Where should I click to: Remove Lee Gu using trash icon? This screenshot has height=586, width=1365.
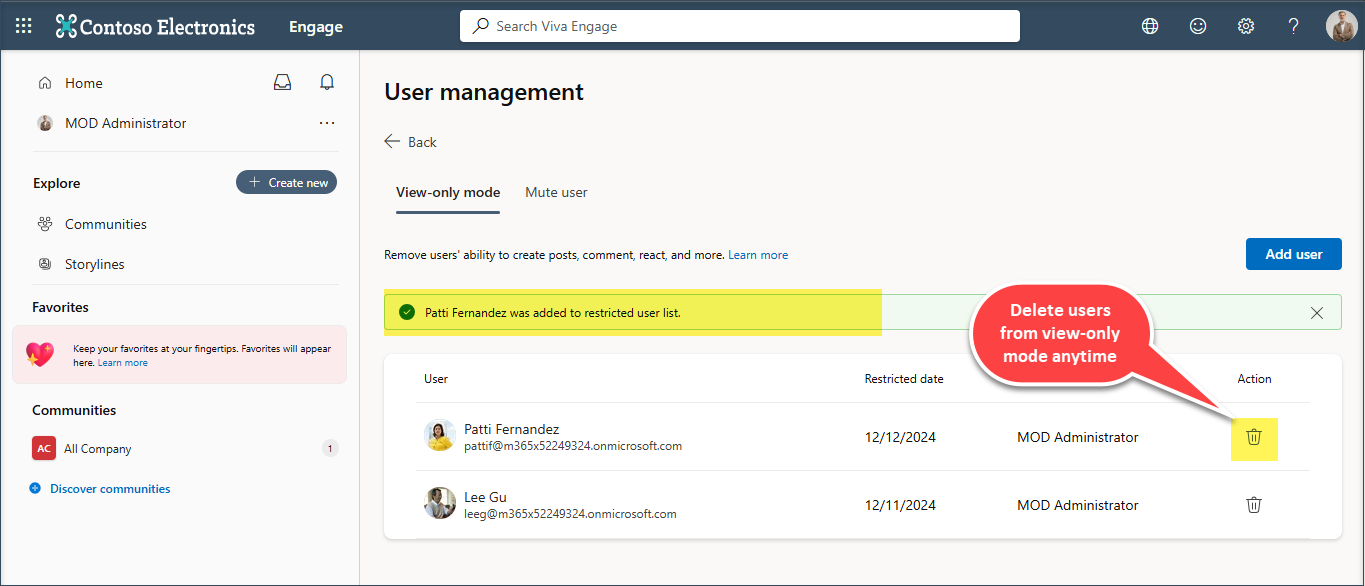point(1254,505)
